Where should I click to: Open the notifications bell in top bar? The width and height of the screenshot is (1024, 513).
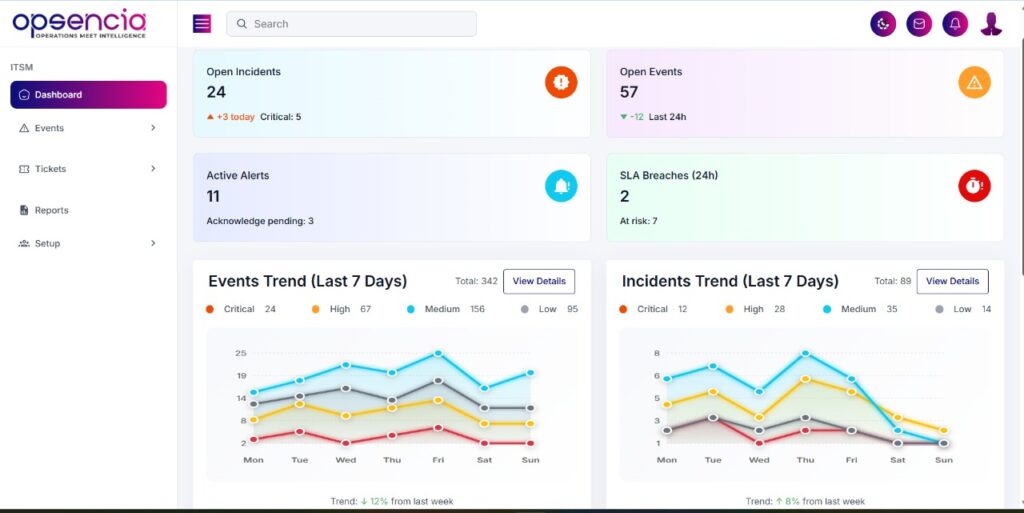pos(955,24)
